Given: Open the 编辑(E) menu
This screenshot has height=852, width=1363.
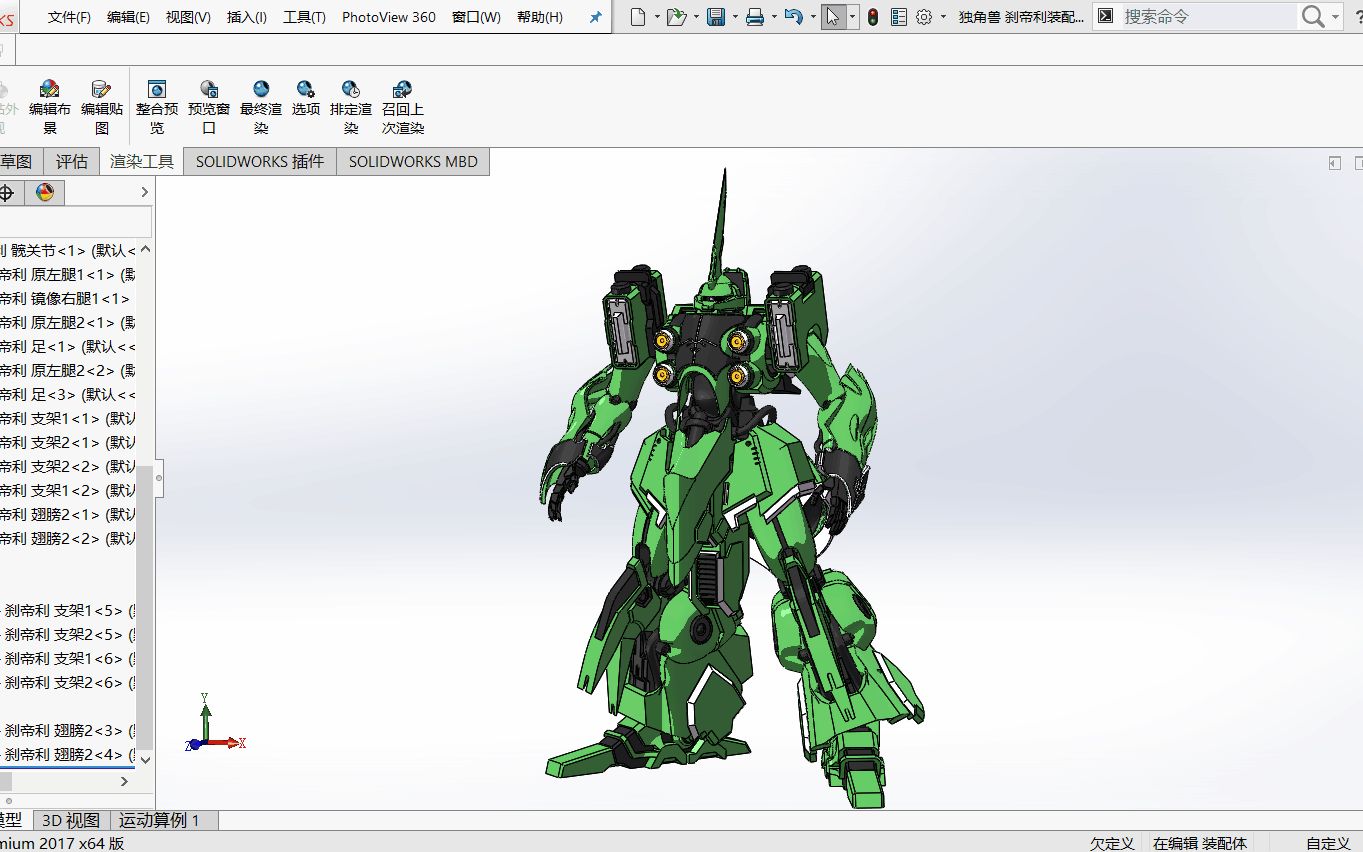Looking at the screenshot, I should click(x=128, y=17).
